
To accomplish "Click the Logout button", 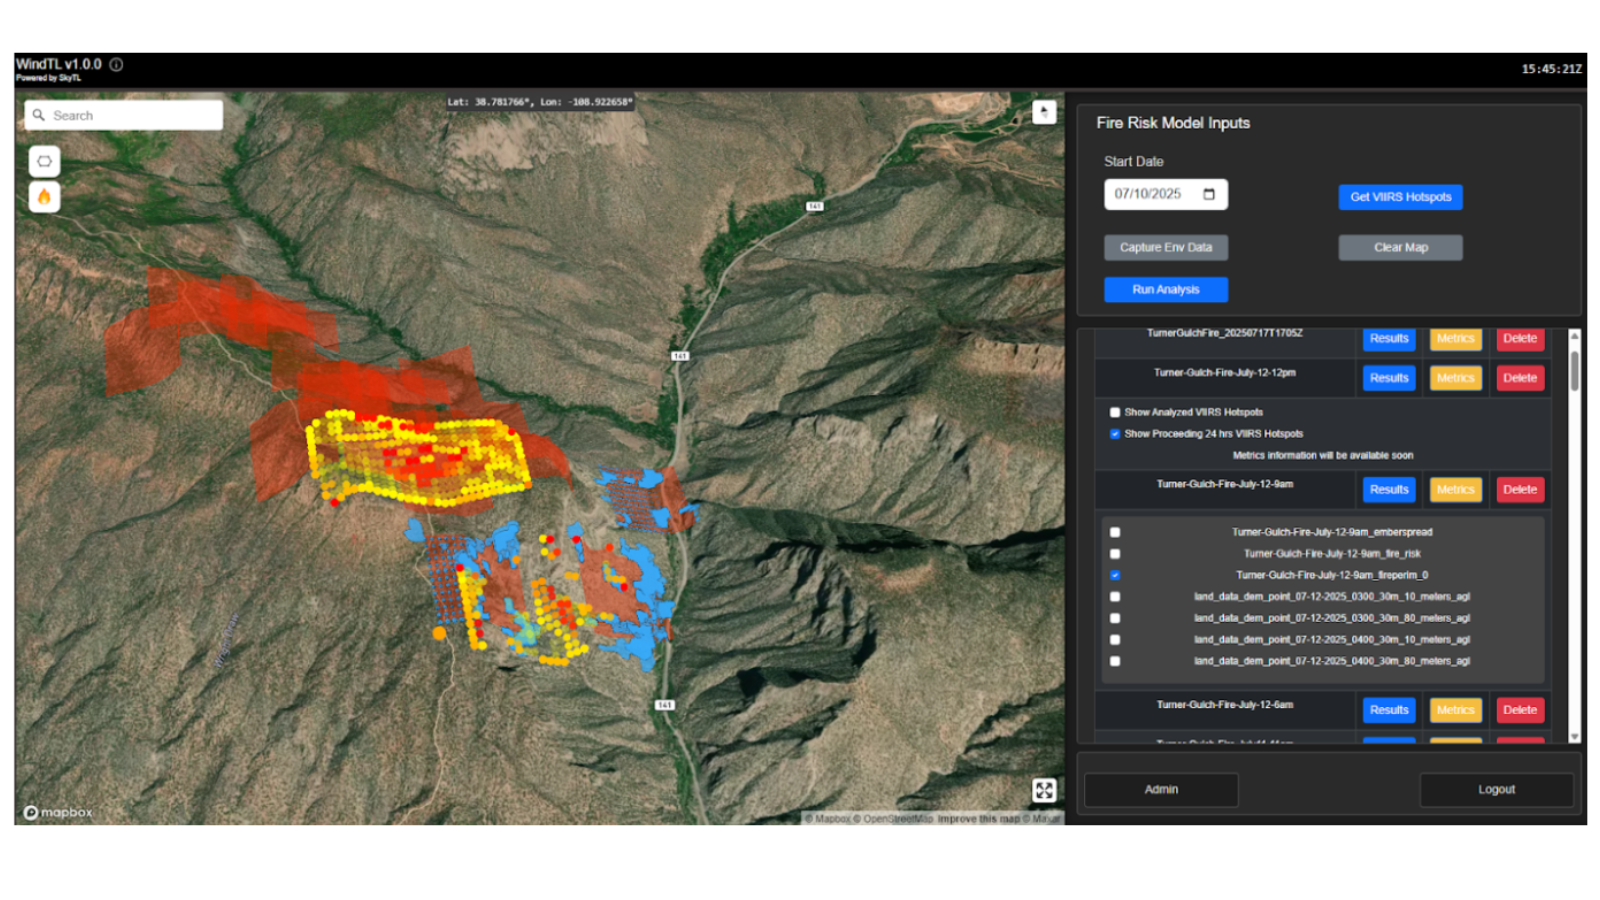I will click(1496, 789).
